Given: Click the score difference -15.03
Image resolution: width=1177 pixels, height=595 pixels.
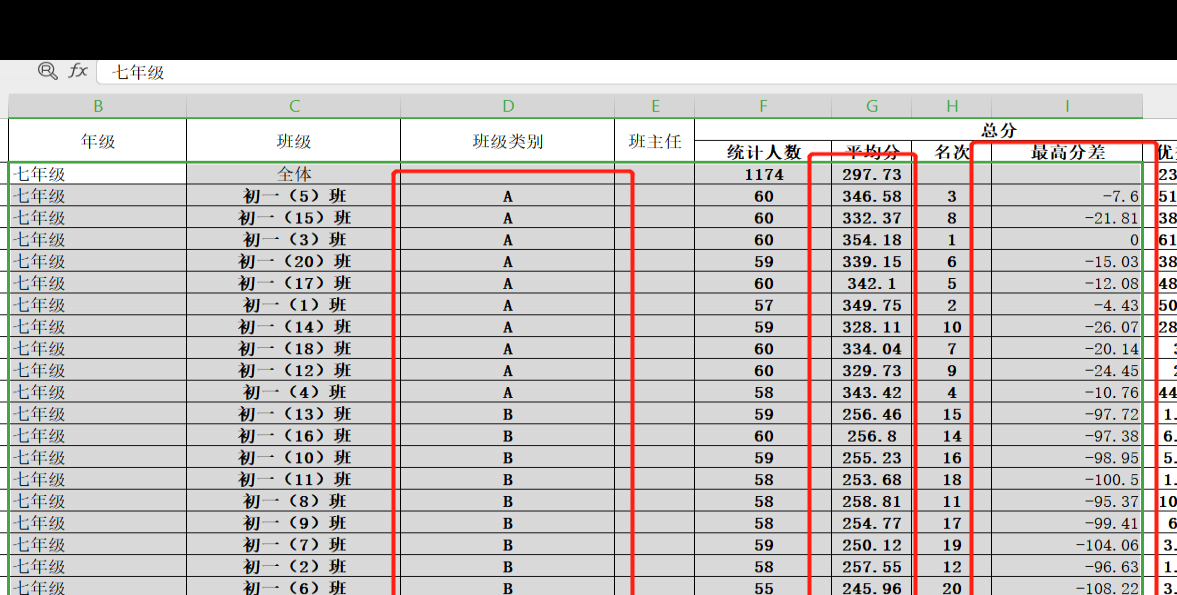Looking at the screenshot, I should tap(1067, 261).
